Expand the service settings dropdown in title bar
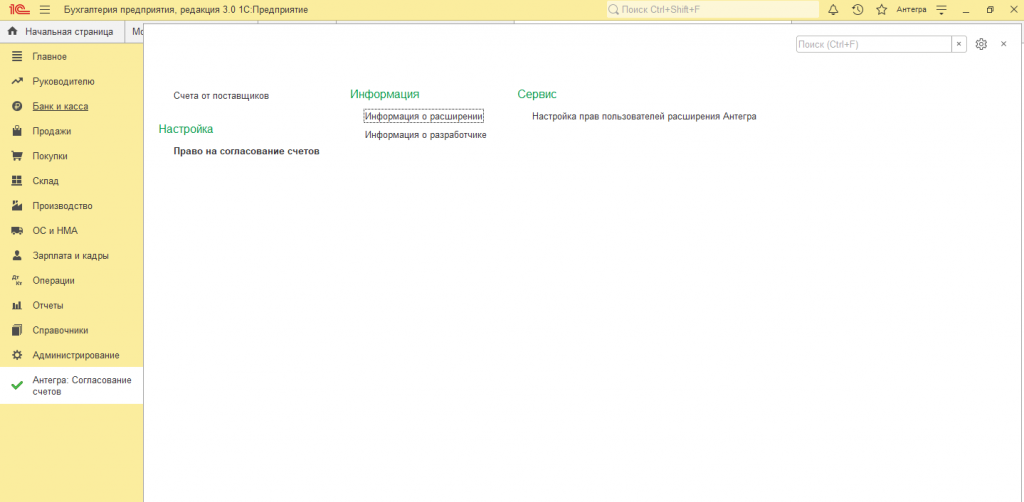 [x=940, y=10]
